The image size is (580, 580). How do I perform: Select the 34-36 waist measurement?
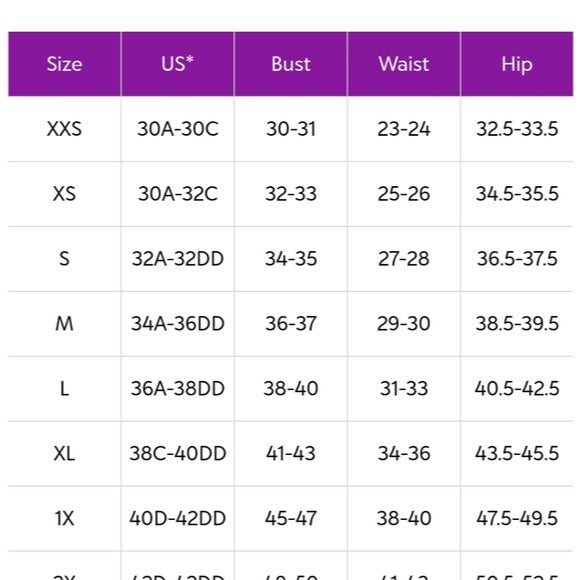(404, 453)
